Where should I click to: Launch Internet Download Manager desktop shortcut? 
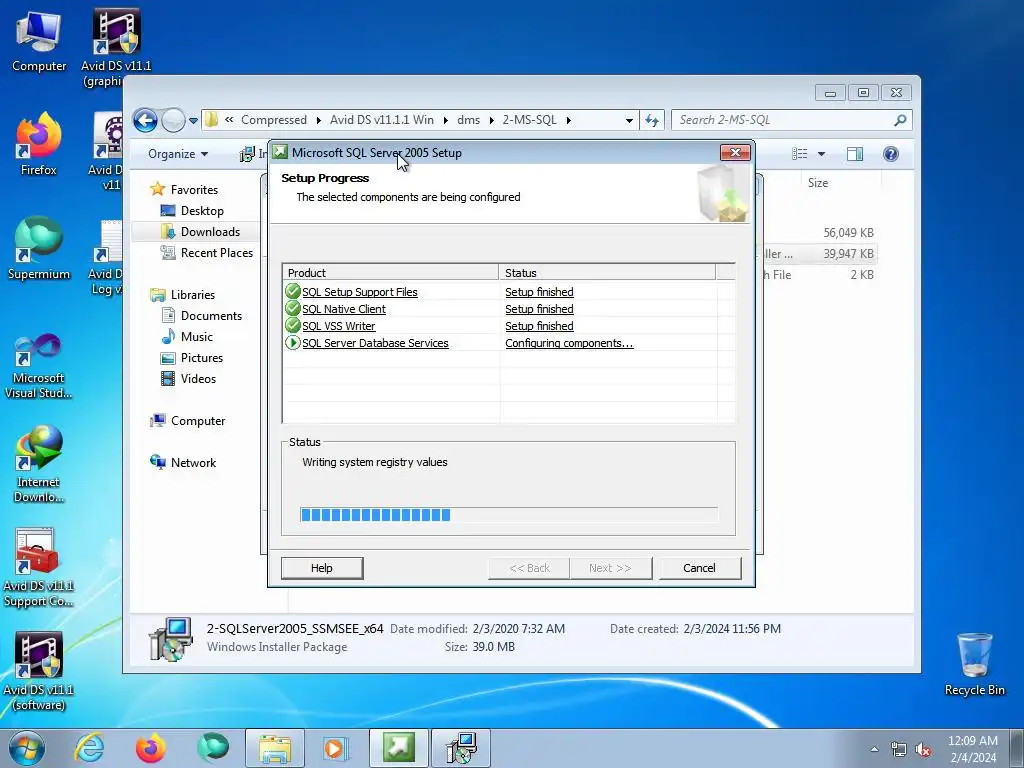39,464
